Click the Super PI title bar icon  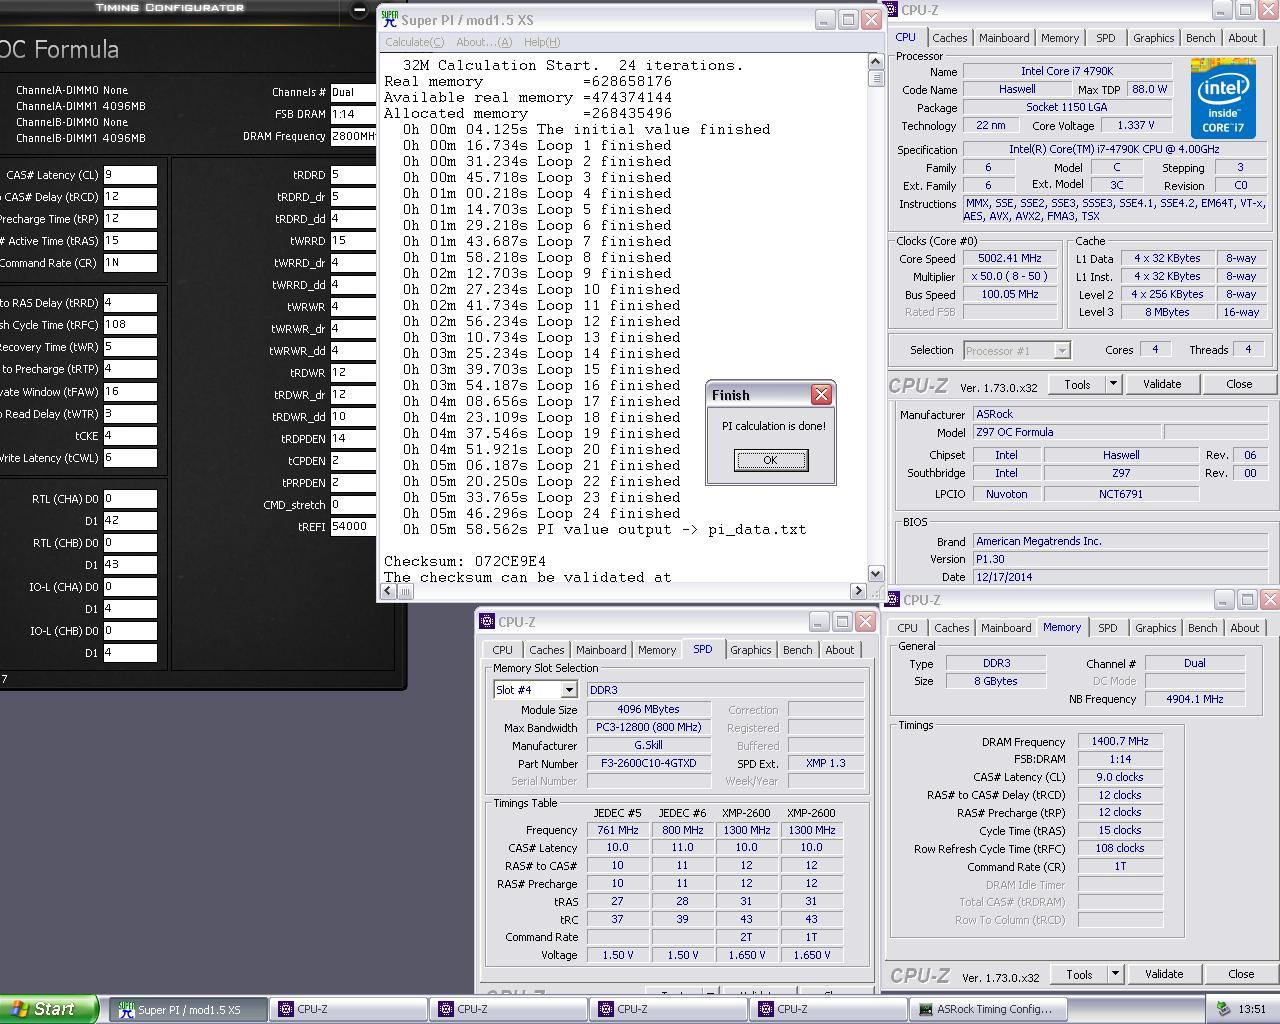390,19
